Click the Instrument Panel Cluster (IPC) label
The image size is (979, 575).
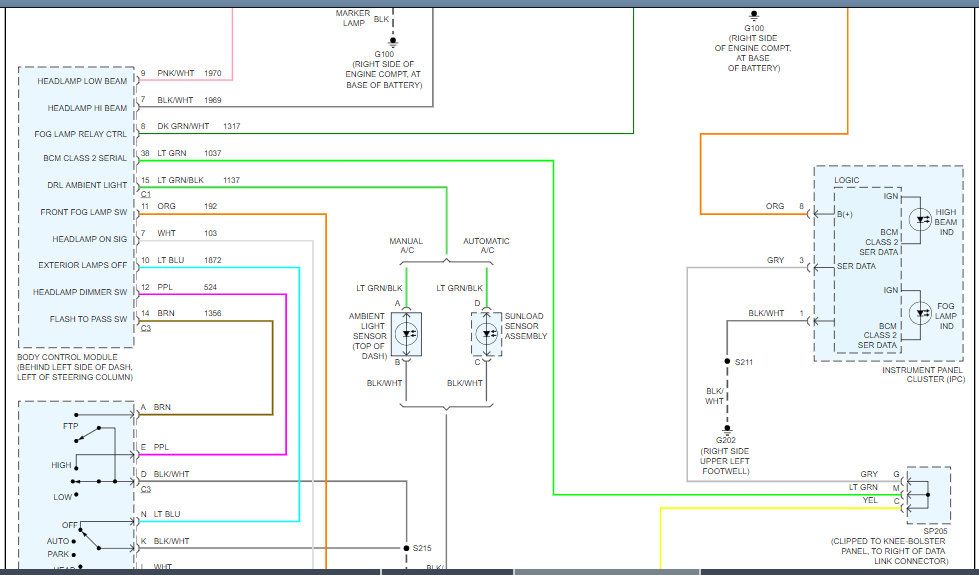[923, 375]
